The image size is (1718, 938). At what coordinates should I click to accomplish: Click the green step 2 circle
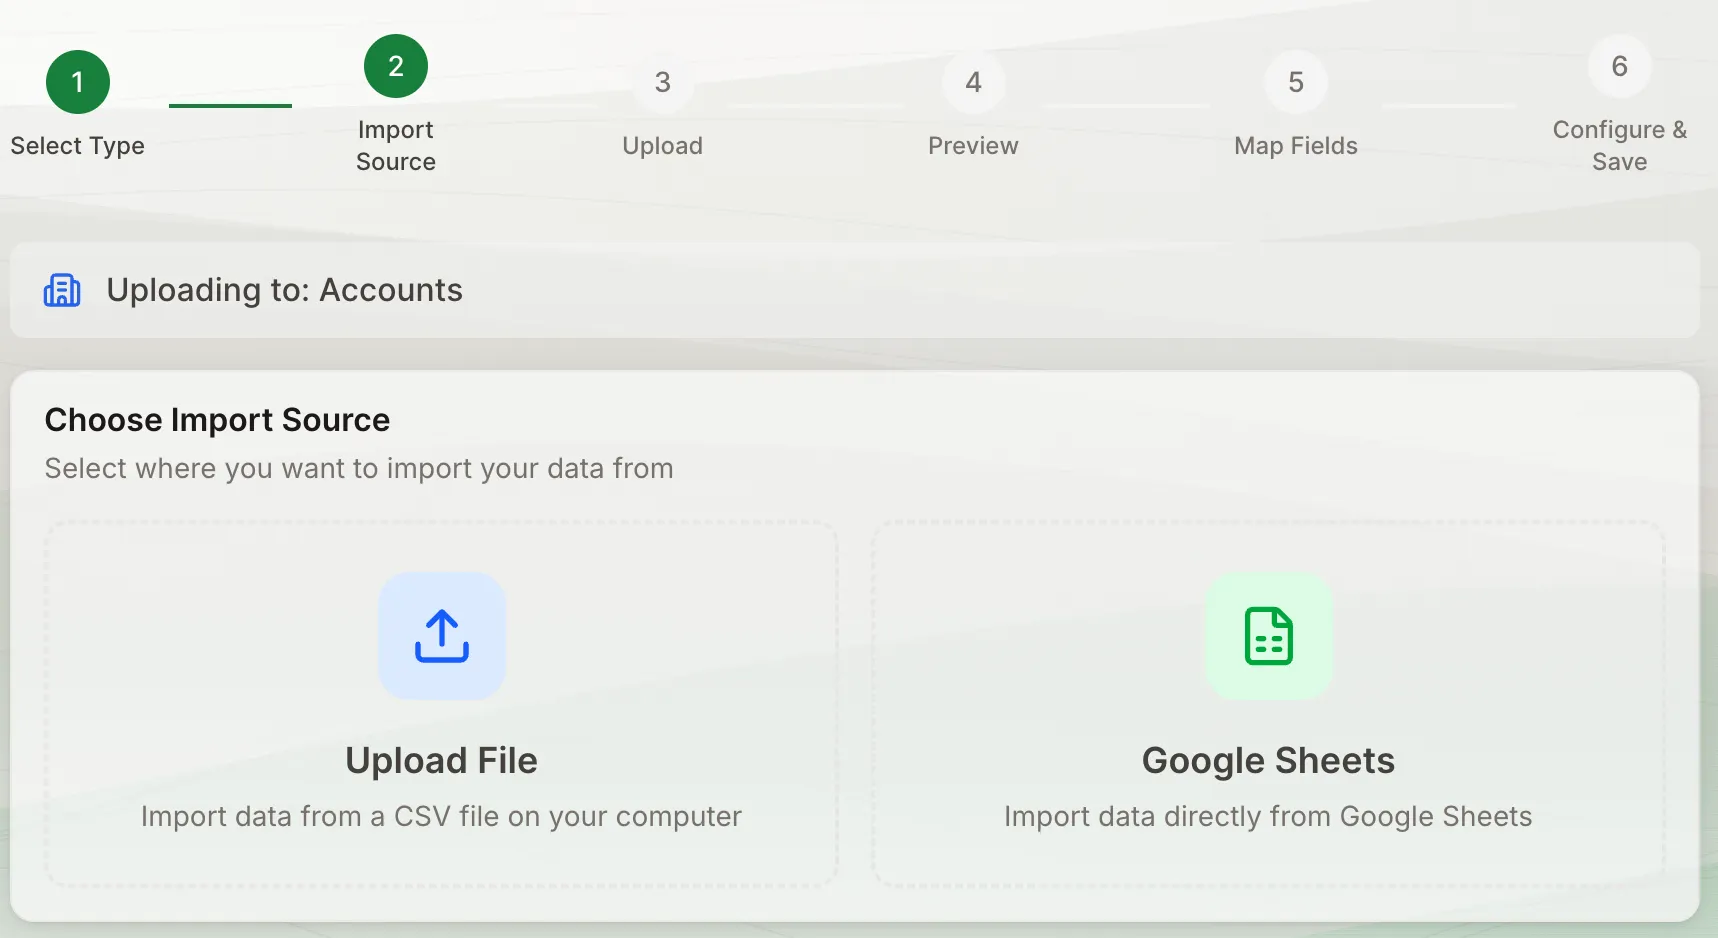point(394,66)
